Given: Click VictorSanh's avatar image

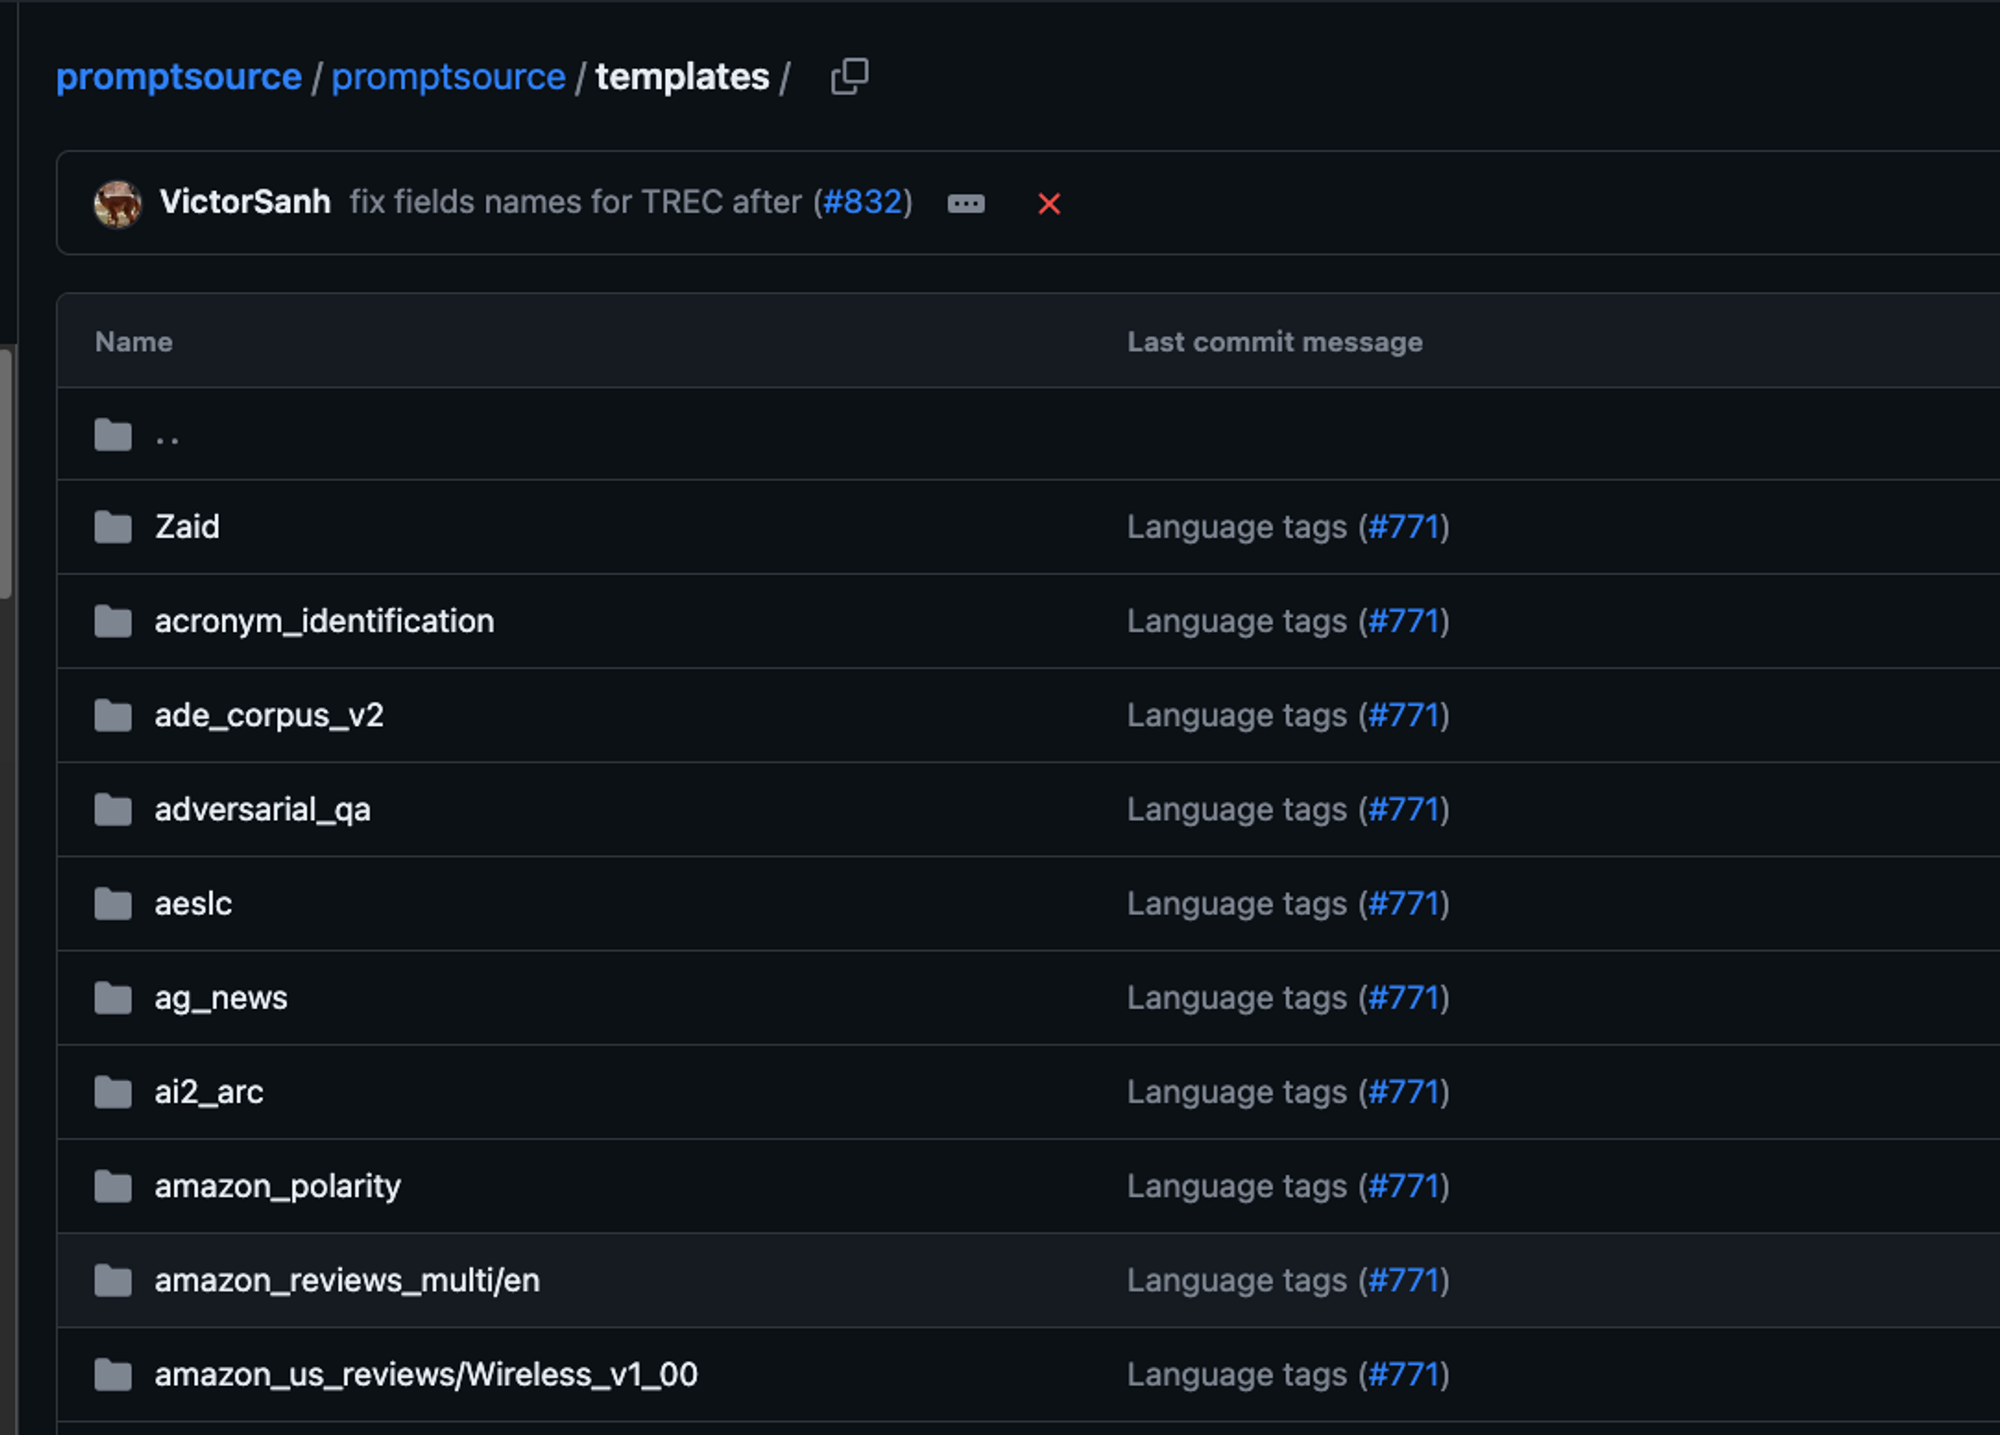Looking at the screenshot, I should pos(118,204).
